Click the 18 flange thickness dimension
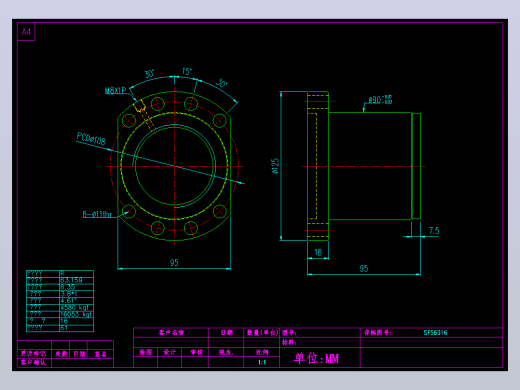520x390 pixels. click(x=318, y=253)
